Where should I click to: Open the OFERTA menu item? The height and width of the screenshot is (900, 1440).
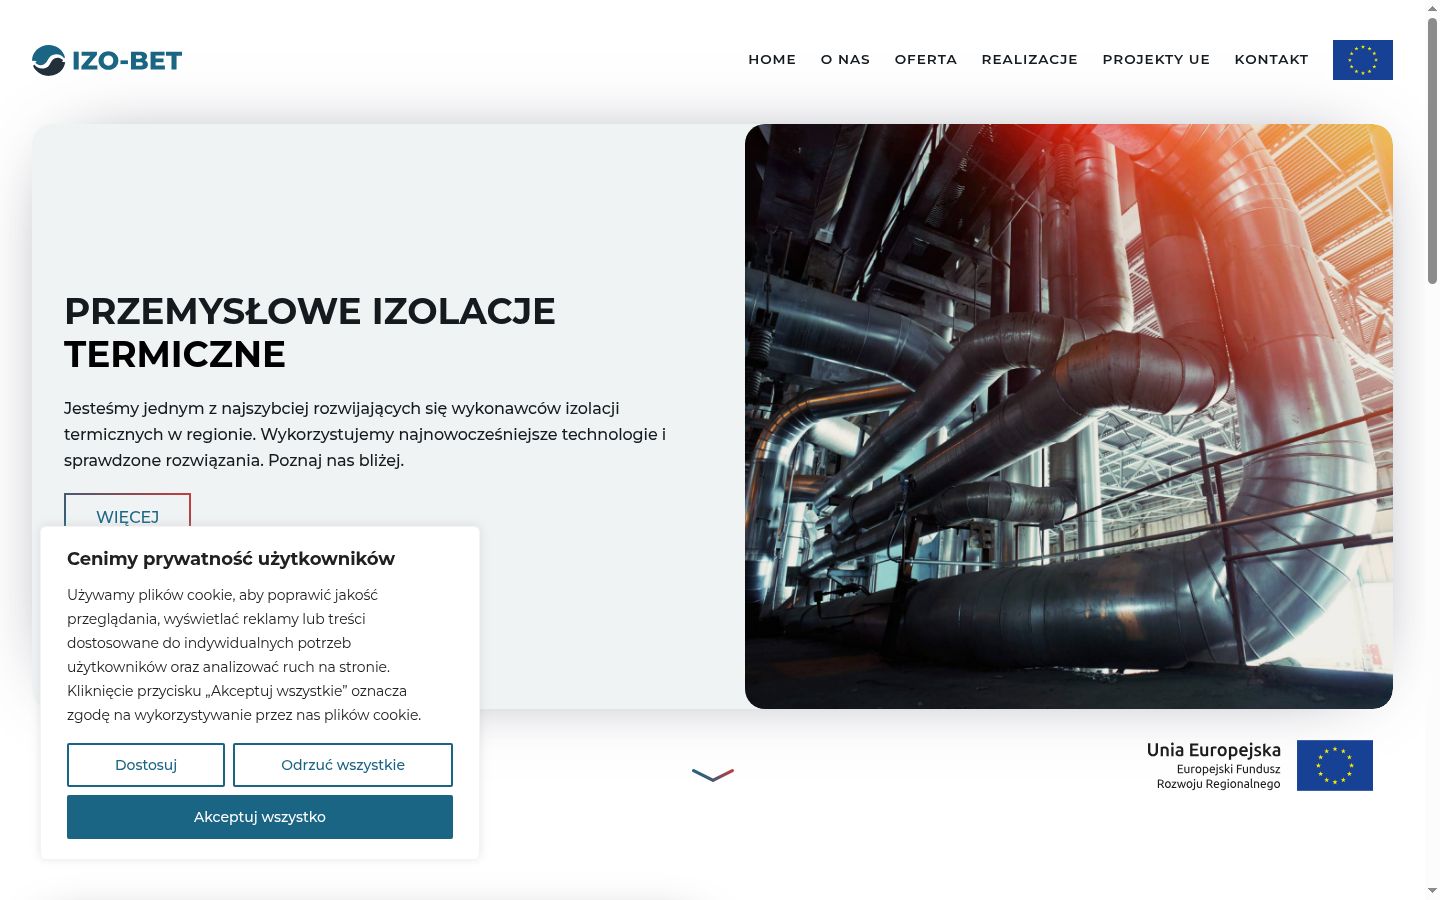coord(926,60)
